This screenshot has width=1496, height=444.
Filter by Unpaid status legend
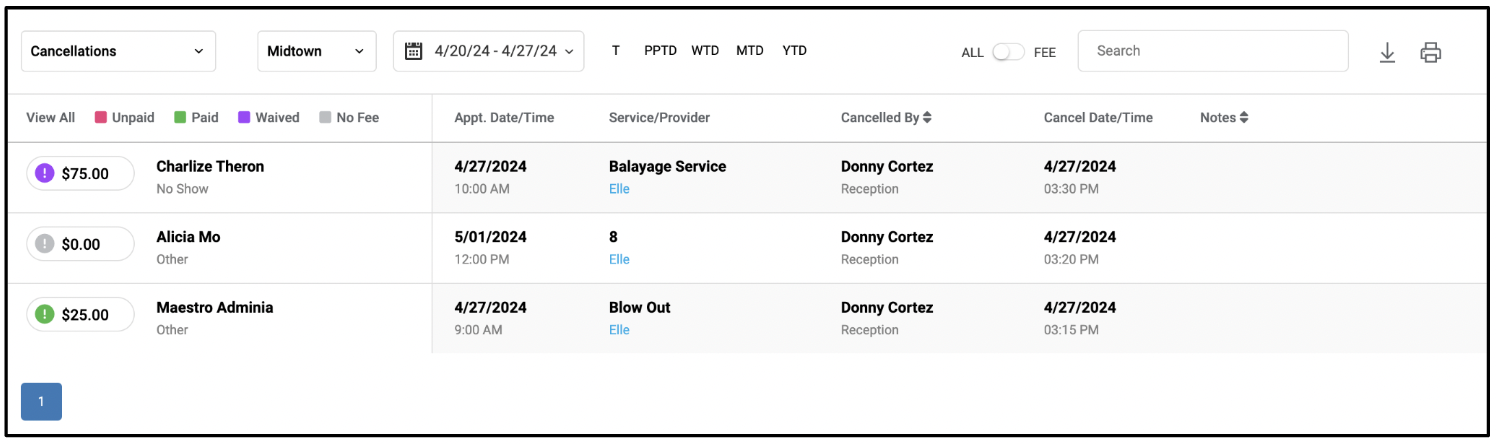pyautogui.click(x=125, y=118)
